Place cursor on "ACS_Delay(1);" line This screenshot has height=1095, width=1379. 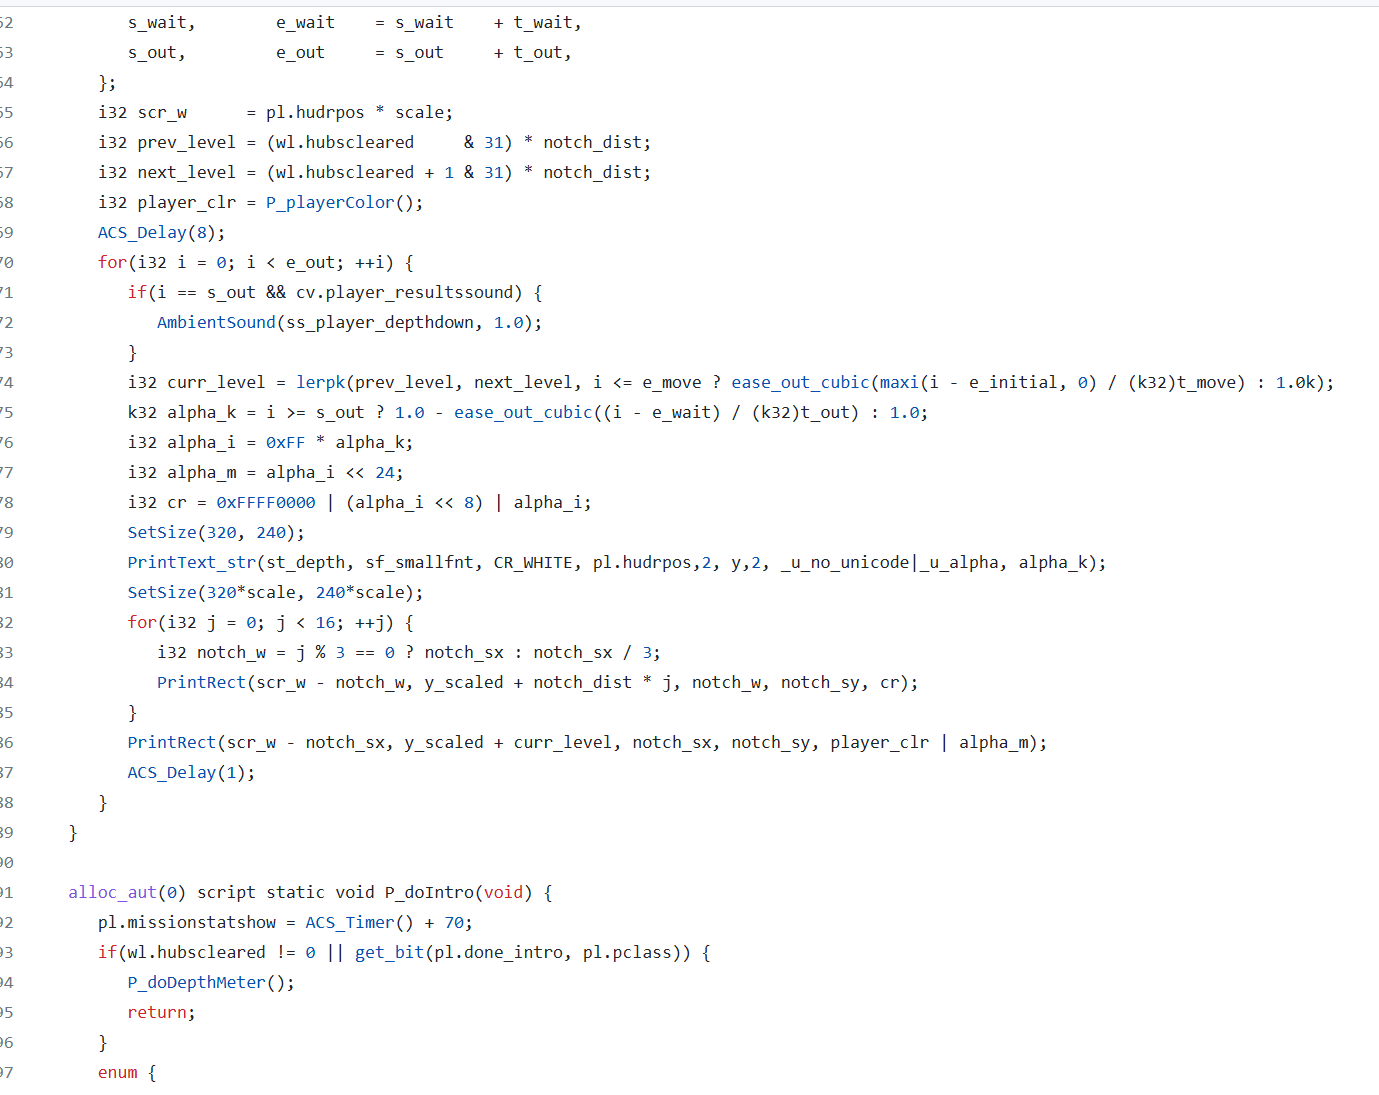coord(191,772)
